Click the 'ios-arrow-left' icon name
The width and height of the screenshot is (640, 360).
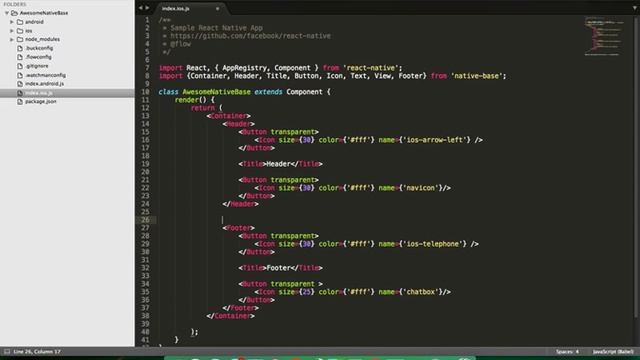435,140
